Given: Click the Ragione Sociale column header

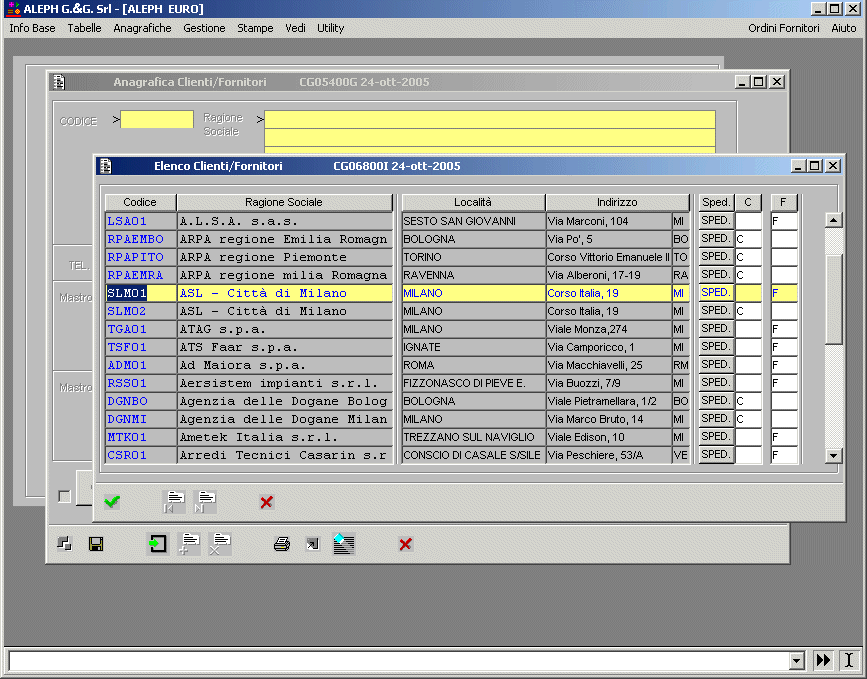Looking at the screenshot, I should tap(284, 202).
